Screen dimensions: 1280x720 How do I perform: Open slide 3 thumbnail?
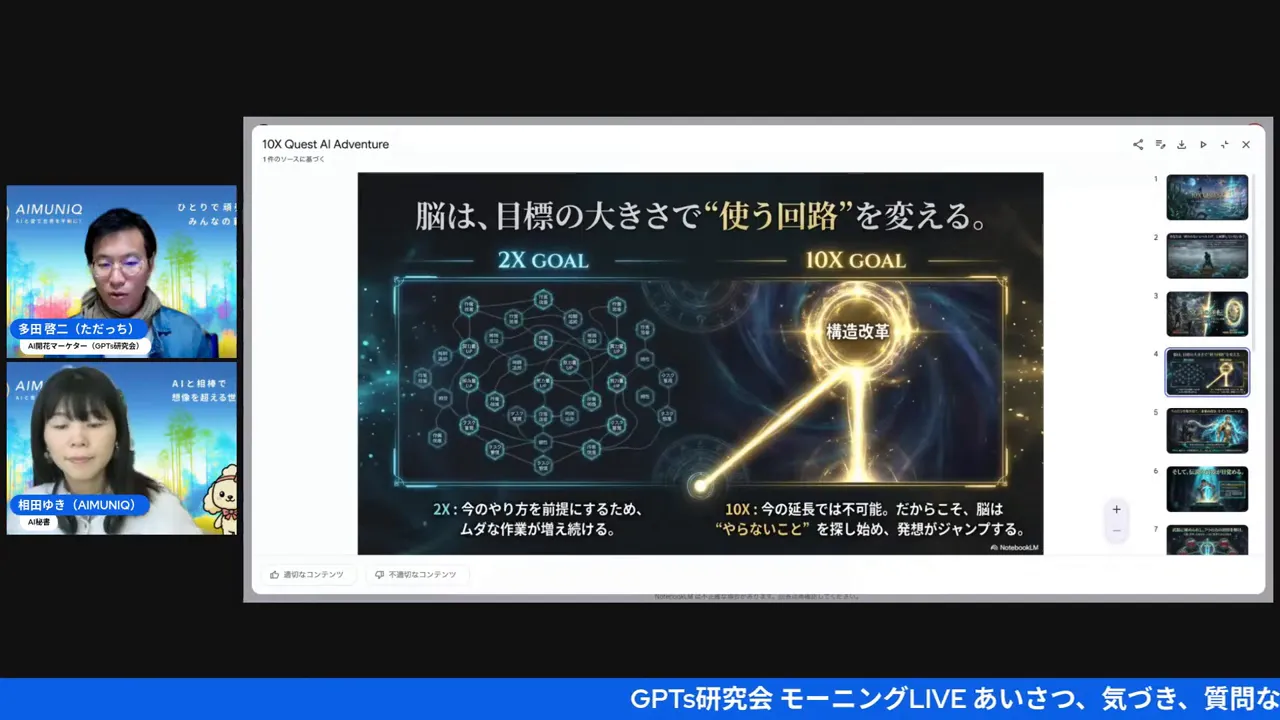coord(1207,314)
